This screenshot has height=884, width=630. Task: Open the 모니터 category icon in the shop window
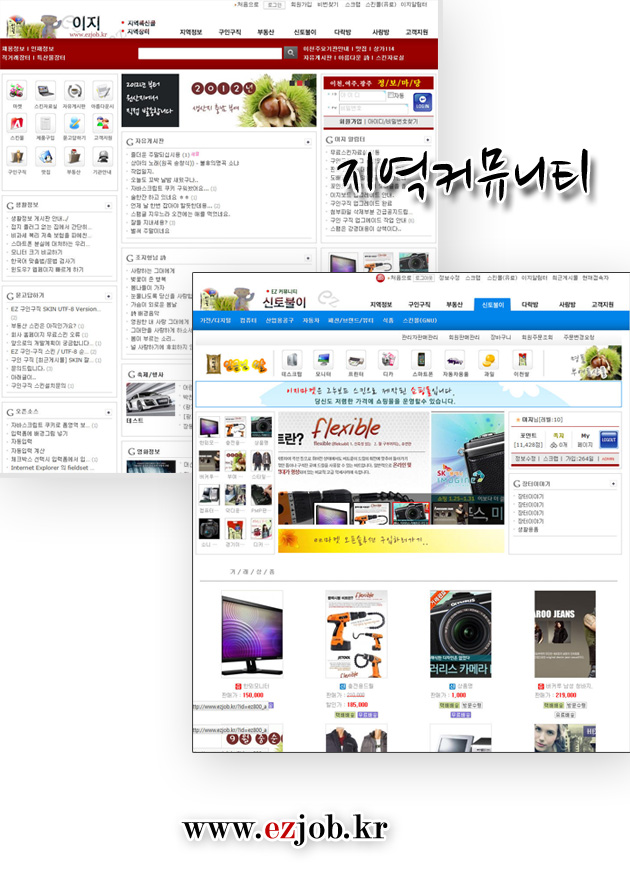(x=323, y=360)
